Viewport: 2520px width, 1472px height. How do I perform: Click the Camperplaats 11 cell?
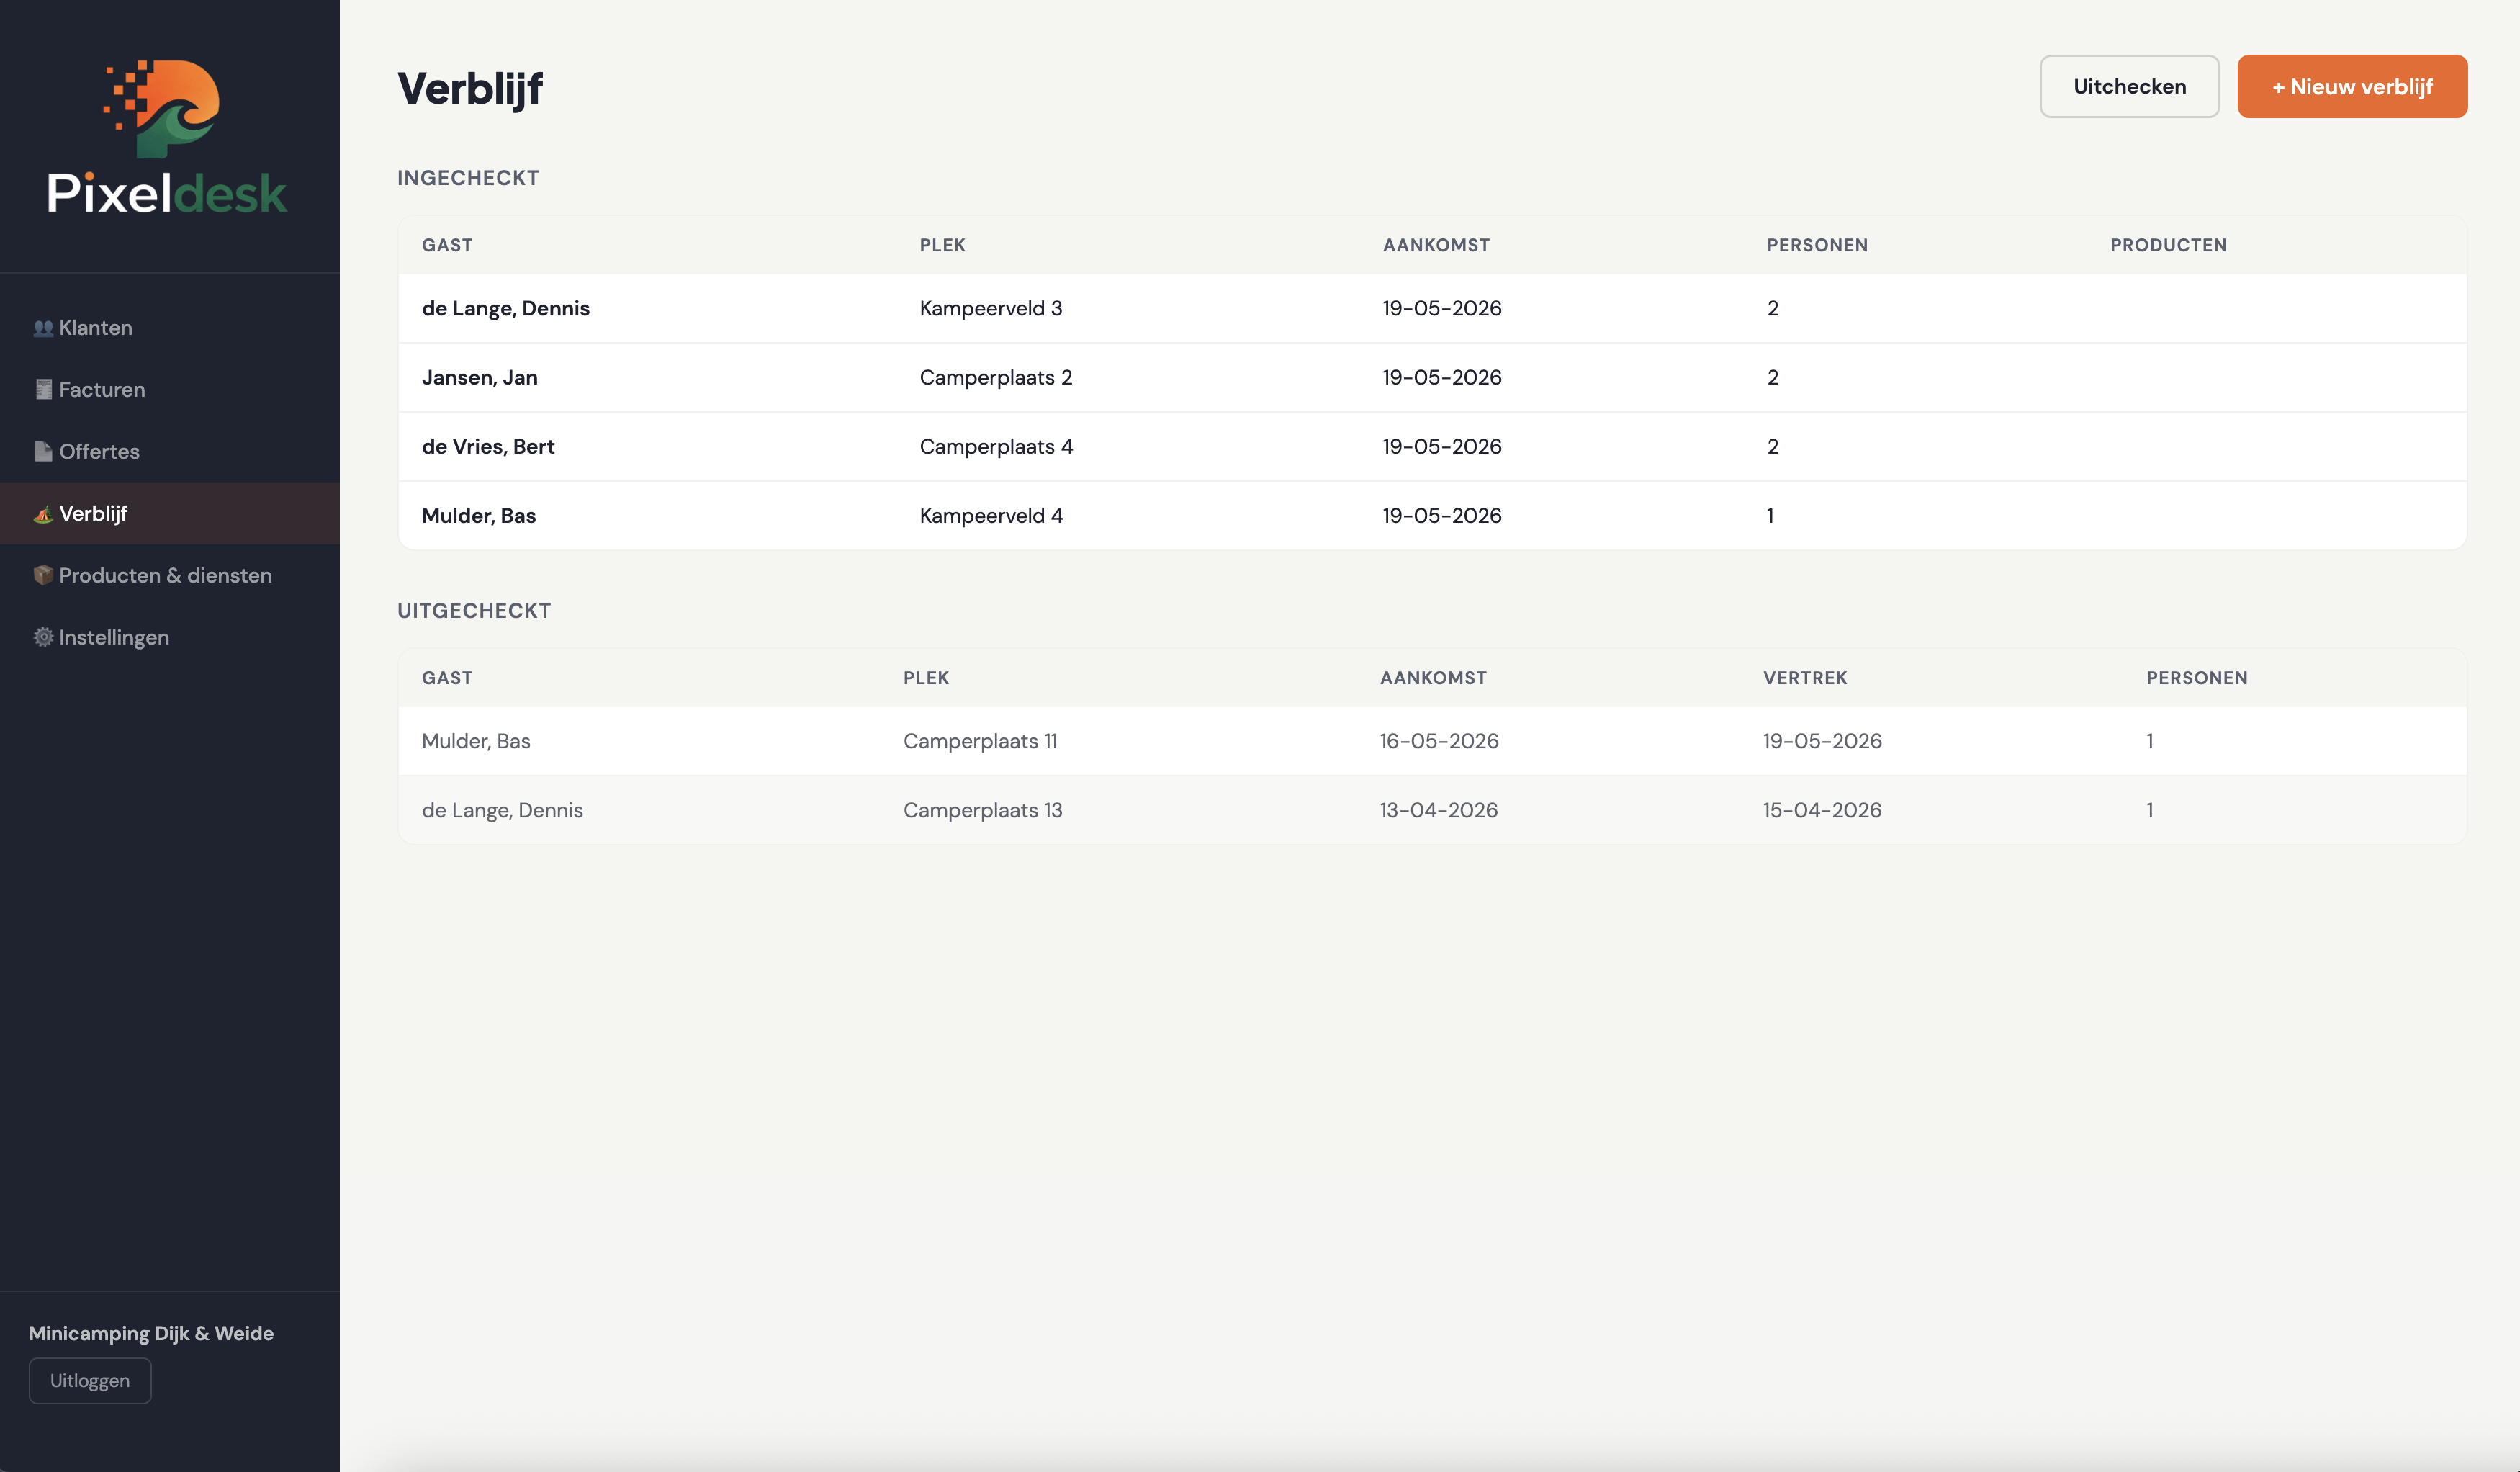[x=980, y=742]
